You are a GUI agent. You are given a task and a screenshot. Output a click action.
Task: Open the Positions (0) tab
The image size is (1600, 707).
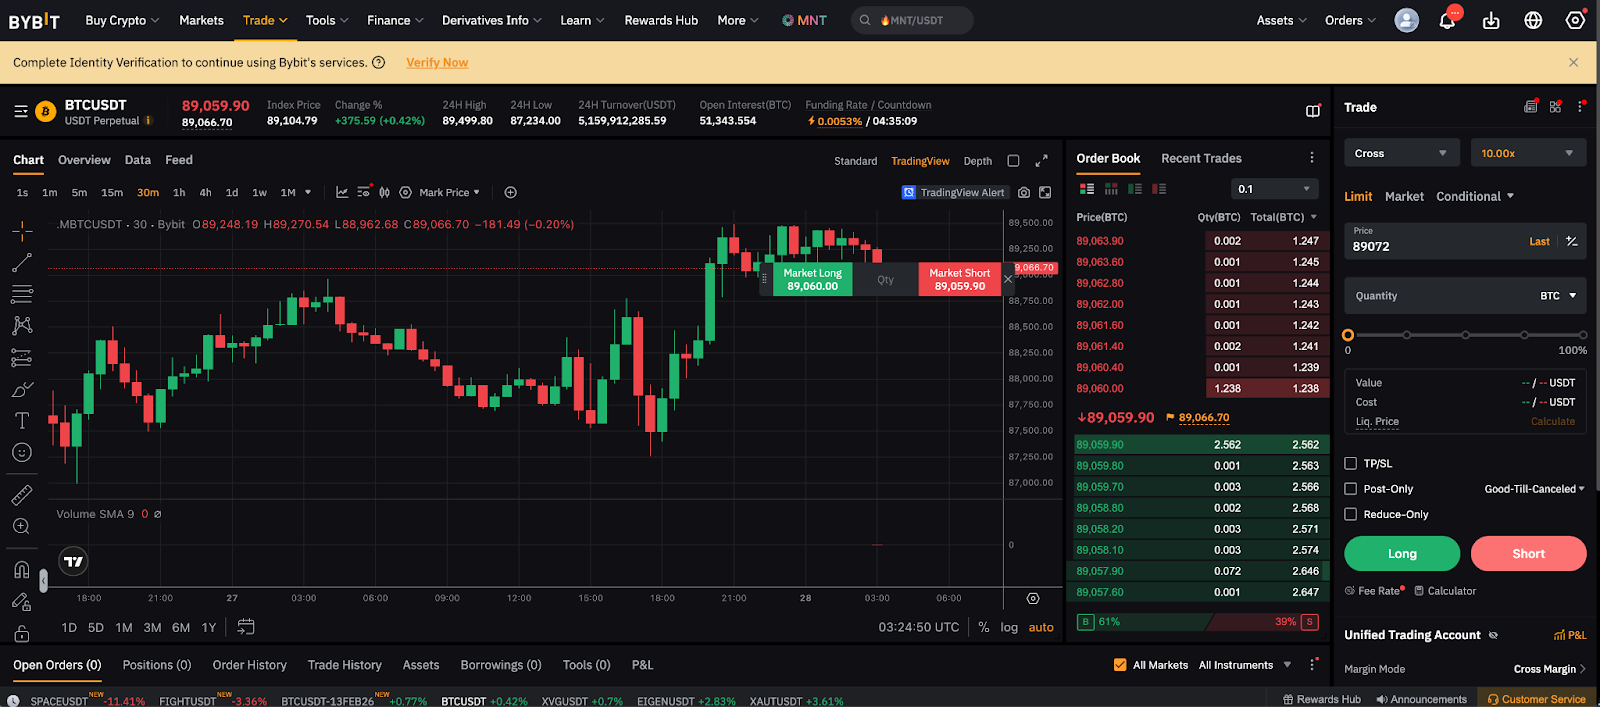tap(156, 665)
